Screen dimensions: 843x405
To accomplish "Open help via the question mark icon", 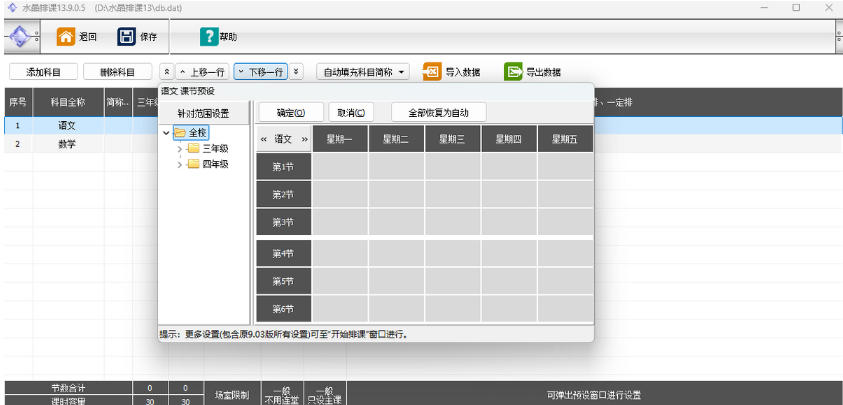I will click(209, 37).
